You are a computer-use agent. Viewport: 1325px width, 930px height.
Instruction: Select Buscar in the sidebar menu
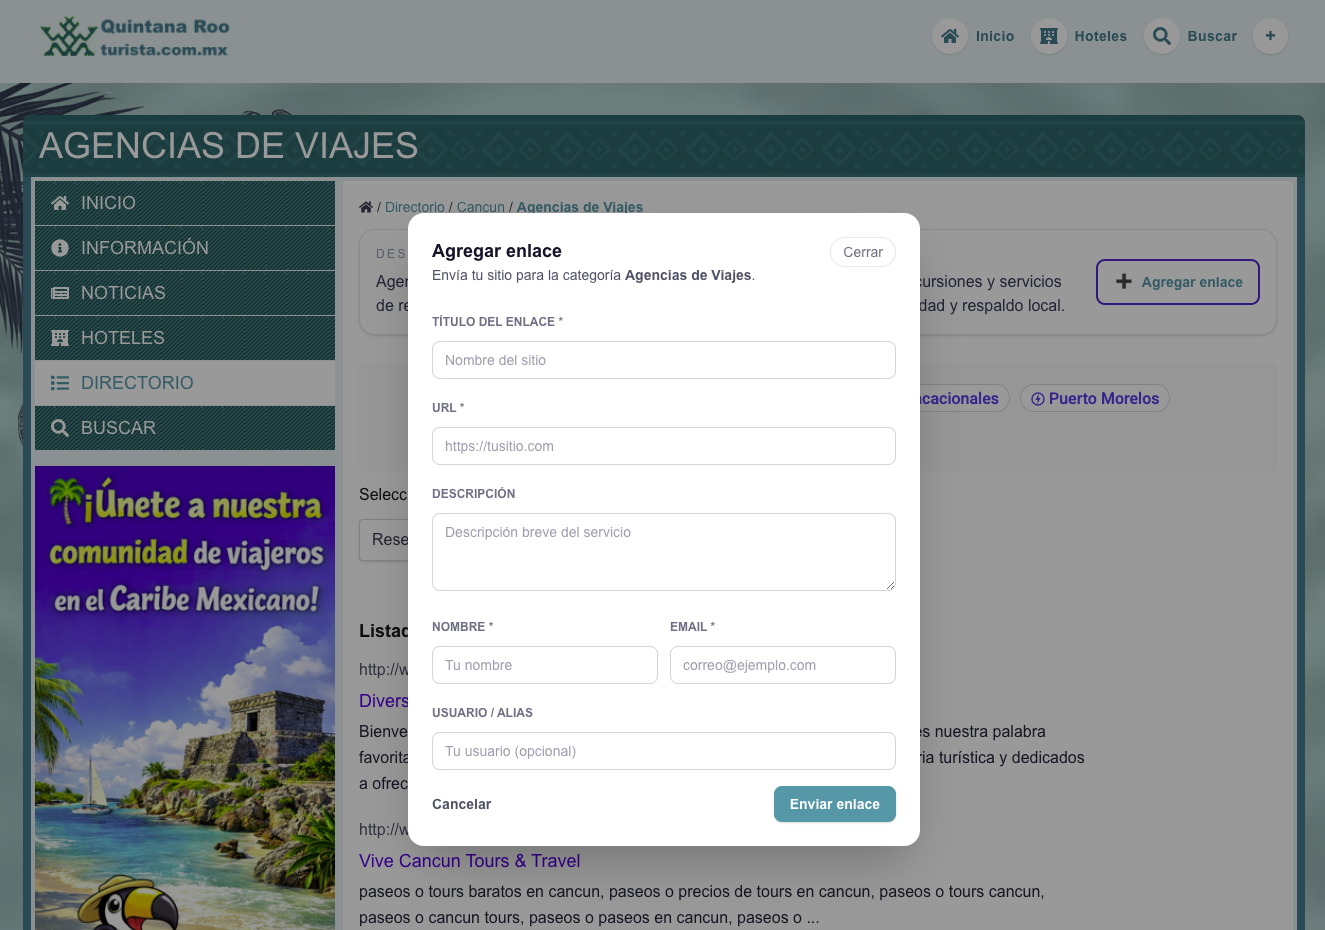coord(118,428)
